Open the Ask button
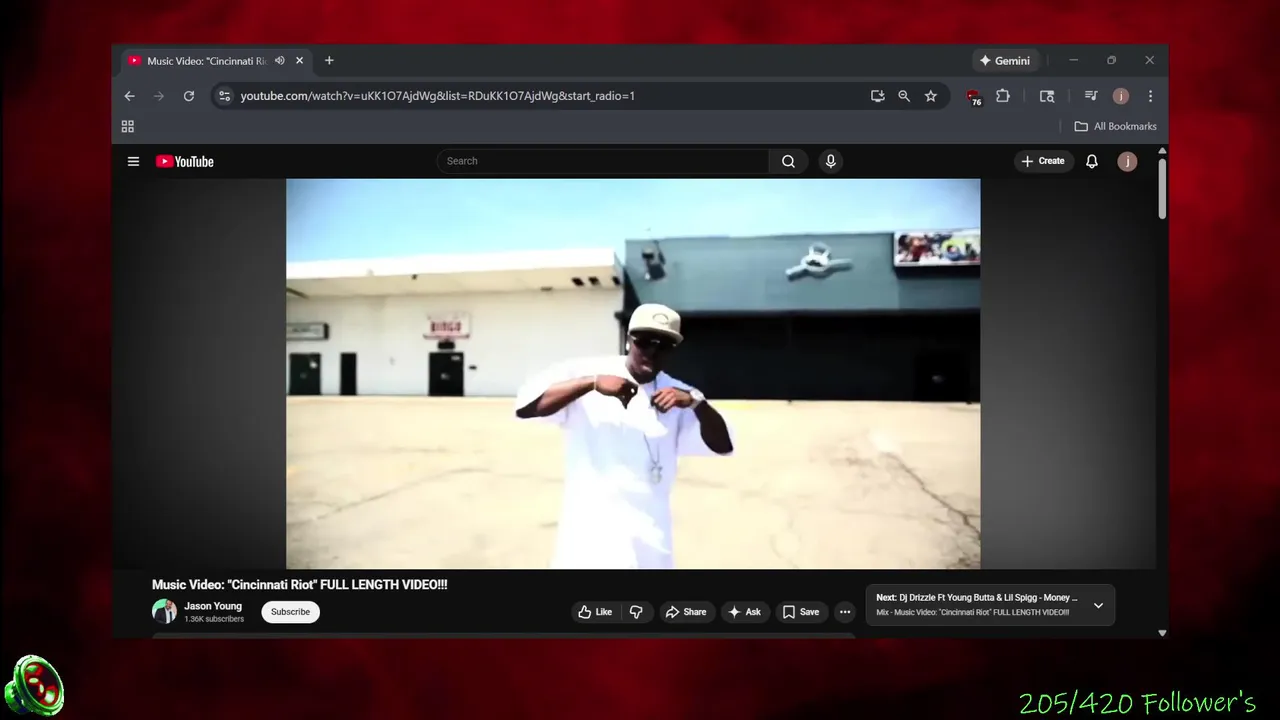1280x720 pixels. pyautogui.click(x=744, y=612)
